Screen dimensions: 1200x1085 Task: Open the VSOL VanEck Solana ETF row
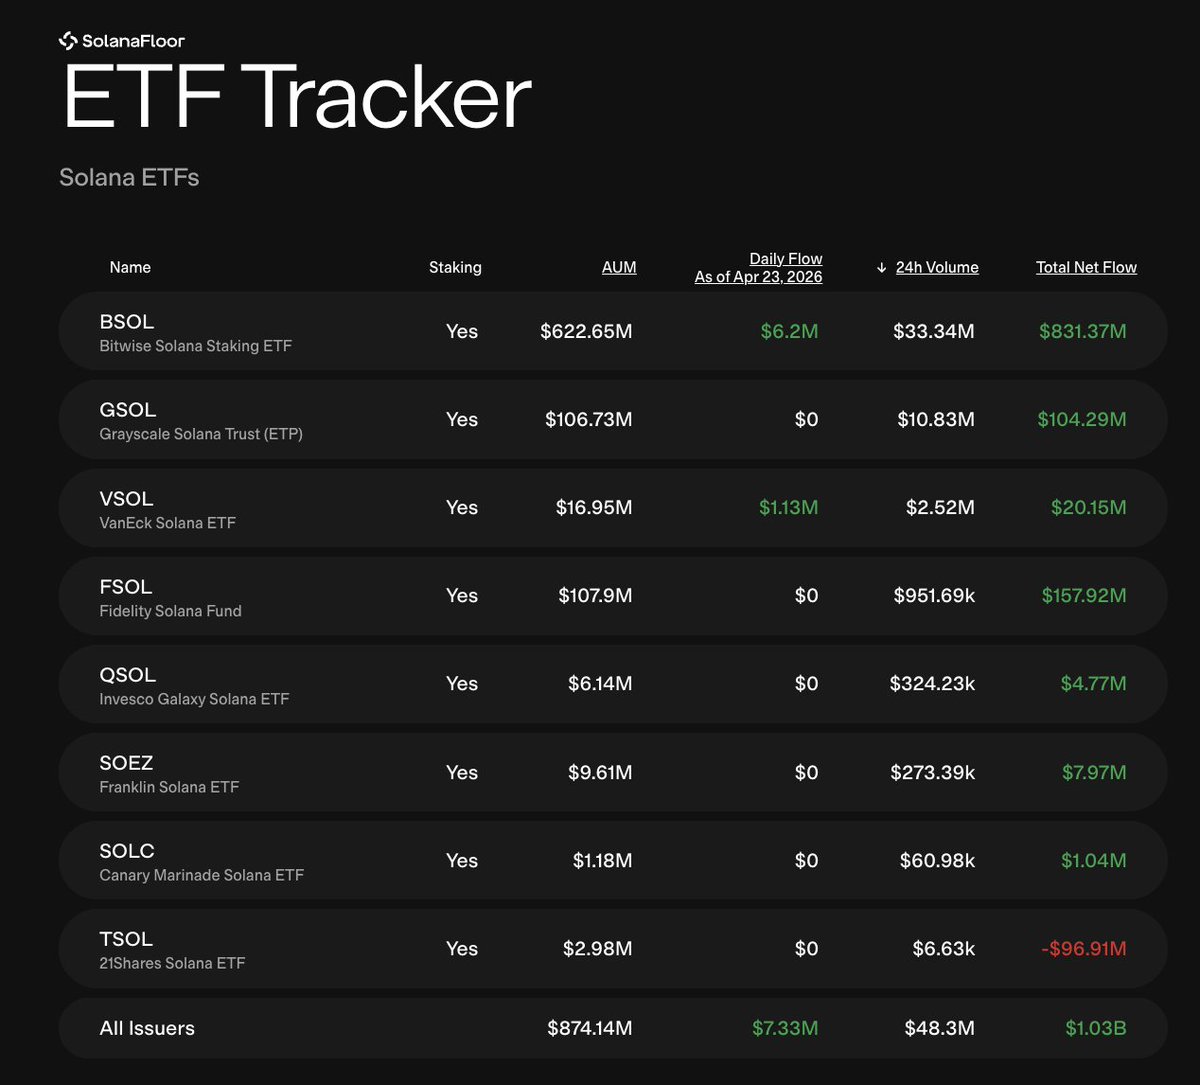click(167, 508)
